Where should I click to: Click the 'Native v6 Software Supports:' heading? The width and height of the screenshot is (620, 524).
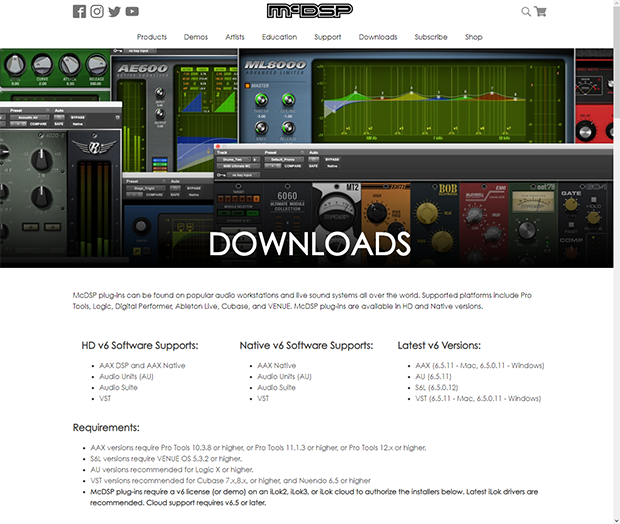(x=306, y=346)
